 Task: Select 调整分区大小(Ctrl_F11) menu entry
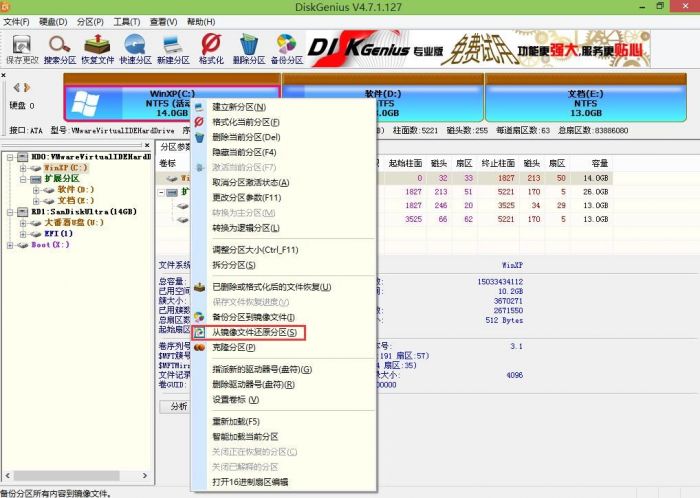[255, 250]
